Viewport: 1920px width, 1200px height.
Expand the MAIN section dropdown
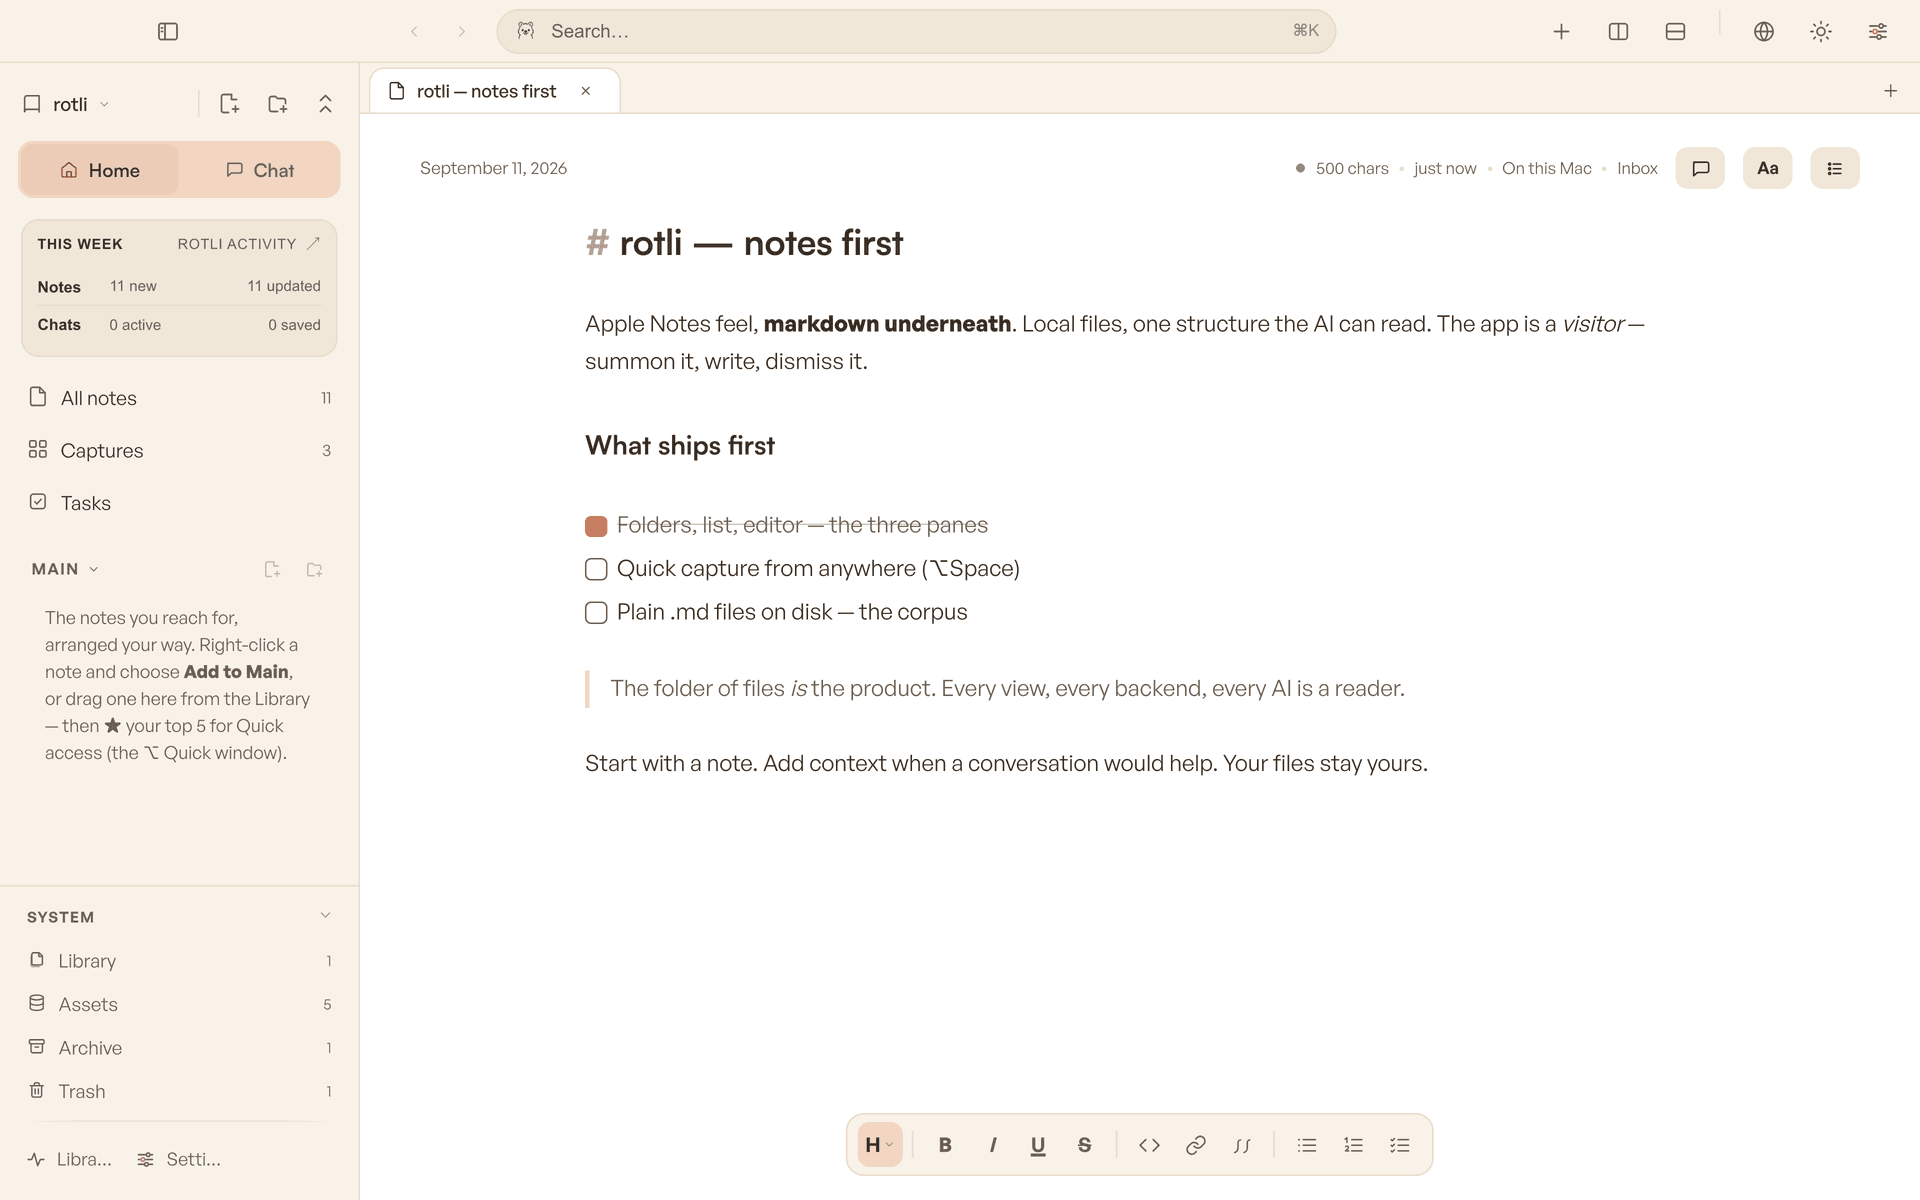point(65,569)
